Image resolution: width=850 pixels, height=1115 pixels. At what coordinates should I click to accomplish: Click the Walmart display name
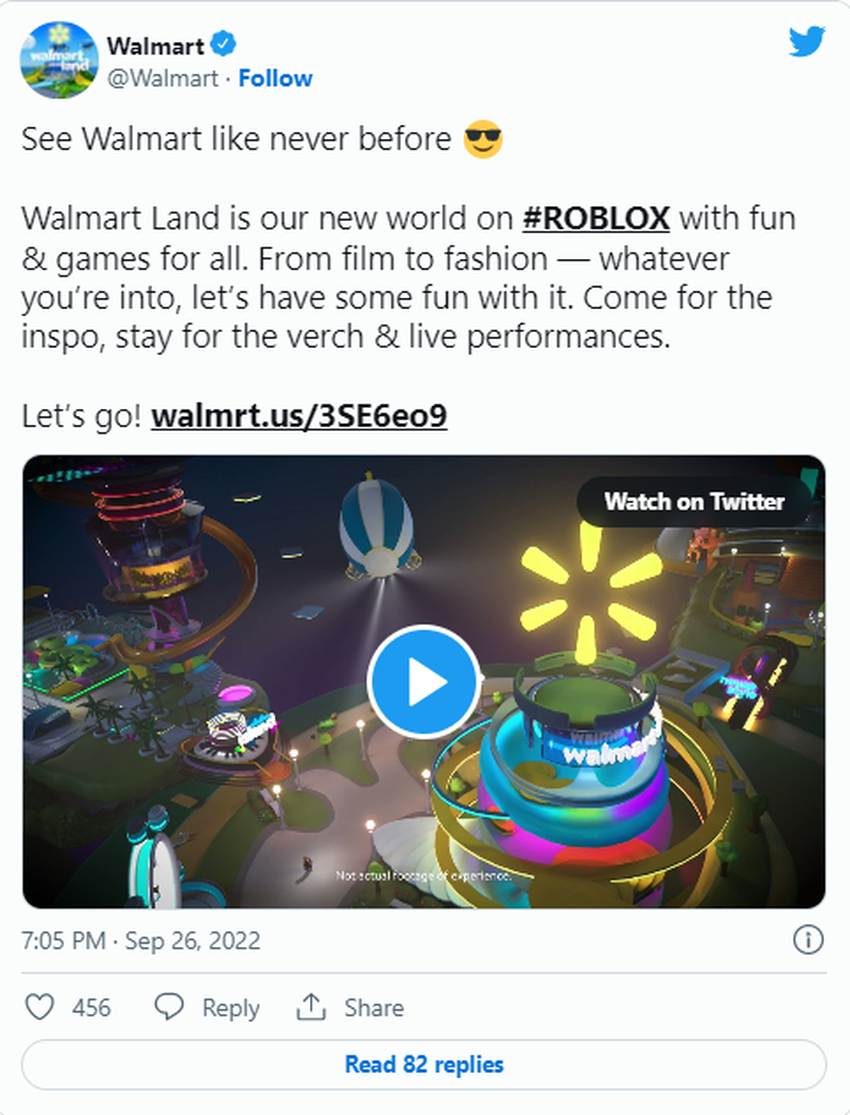point(155,46)
